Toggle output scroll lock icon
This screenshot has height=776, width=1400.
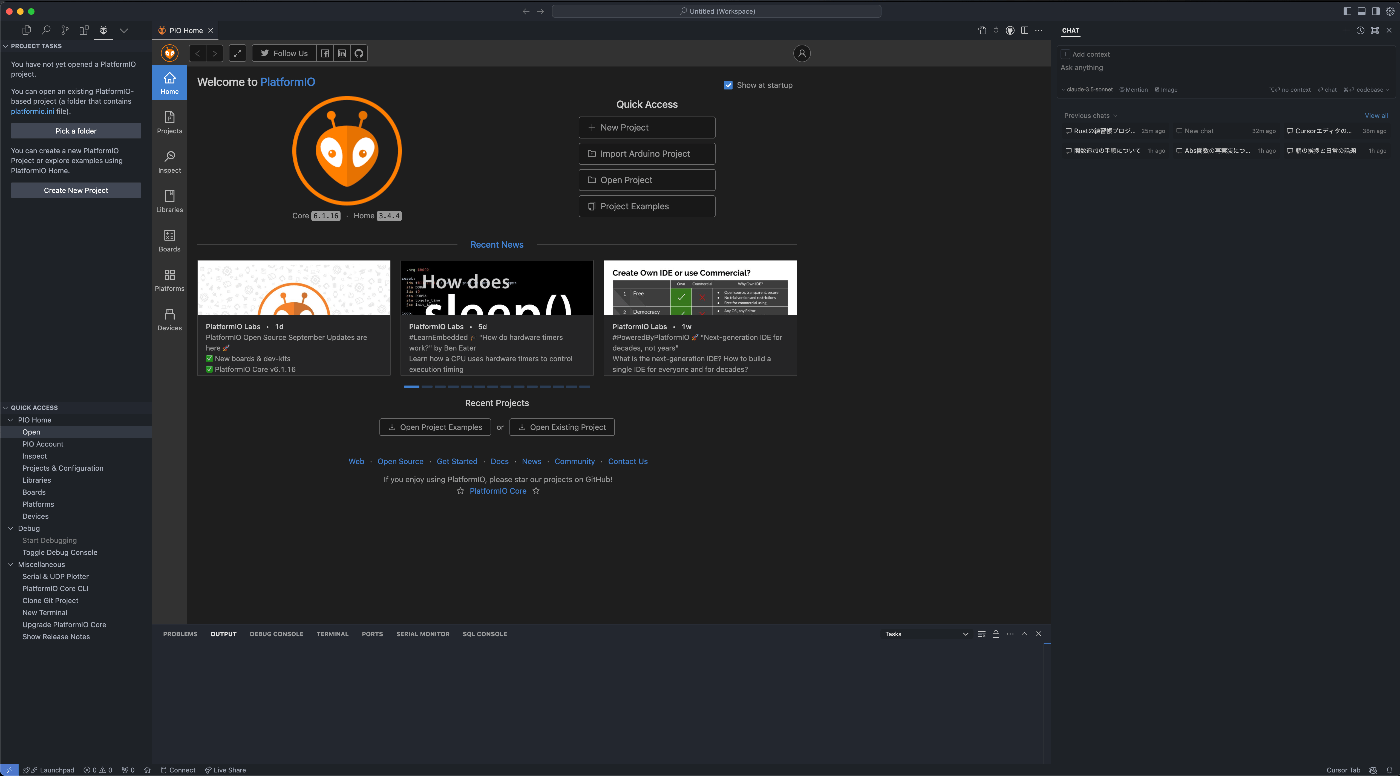pyautogui.click(x=996, y=634)
